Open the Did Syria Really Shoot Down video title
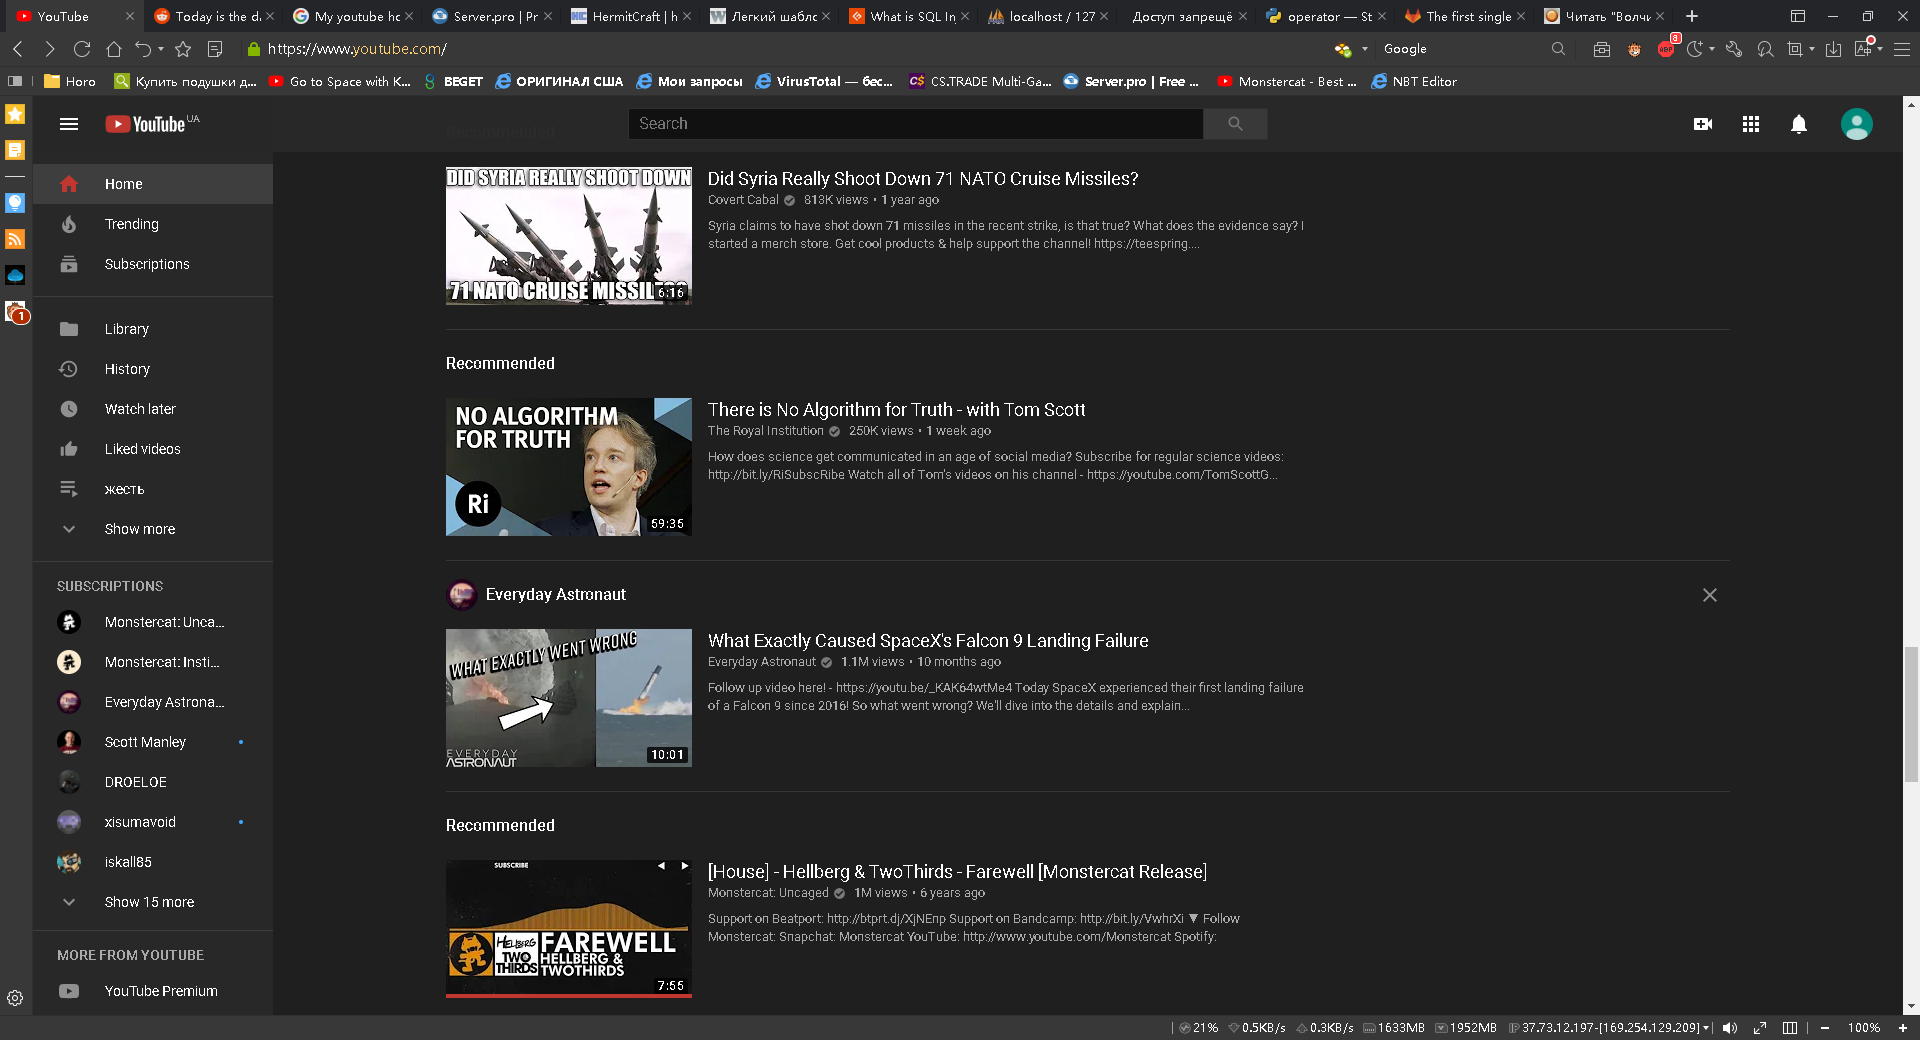 923,179
